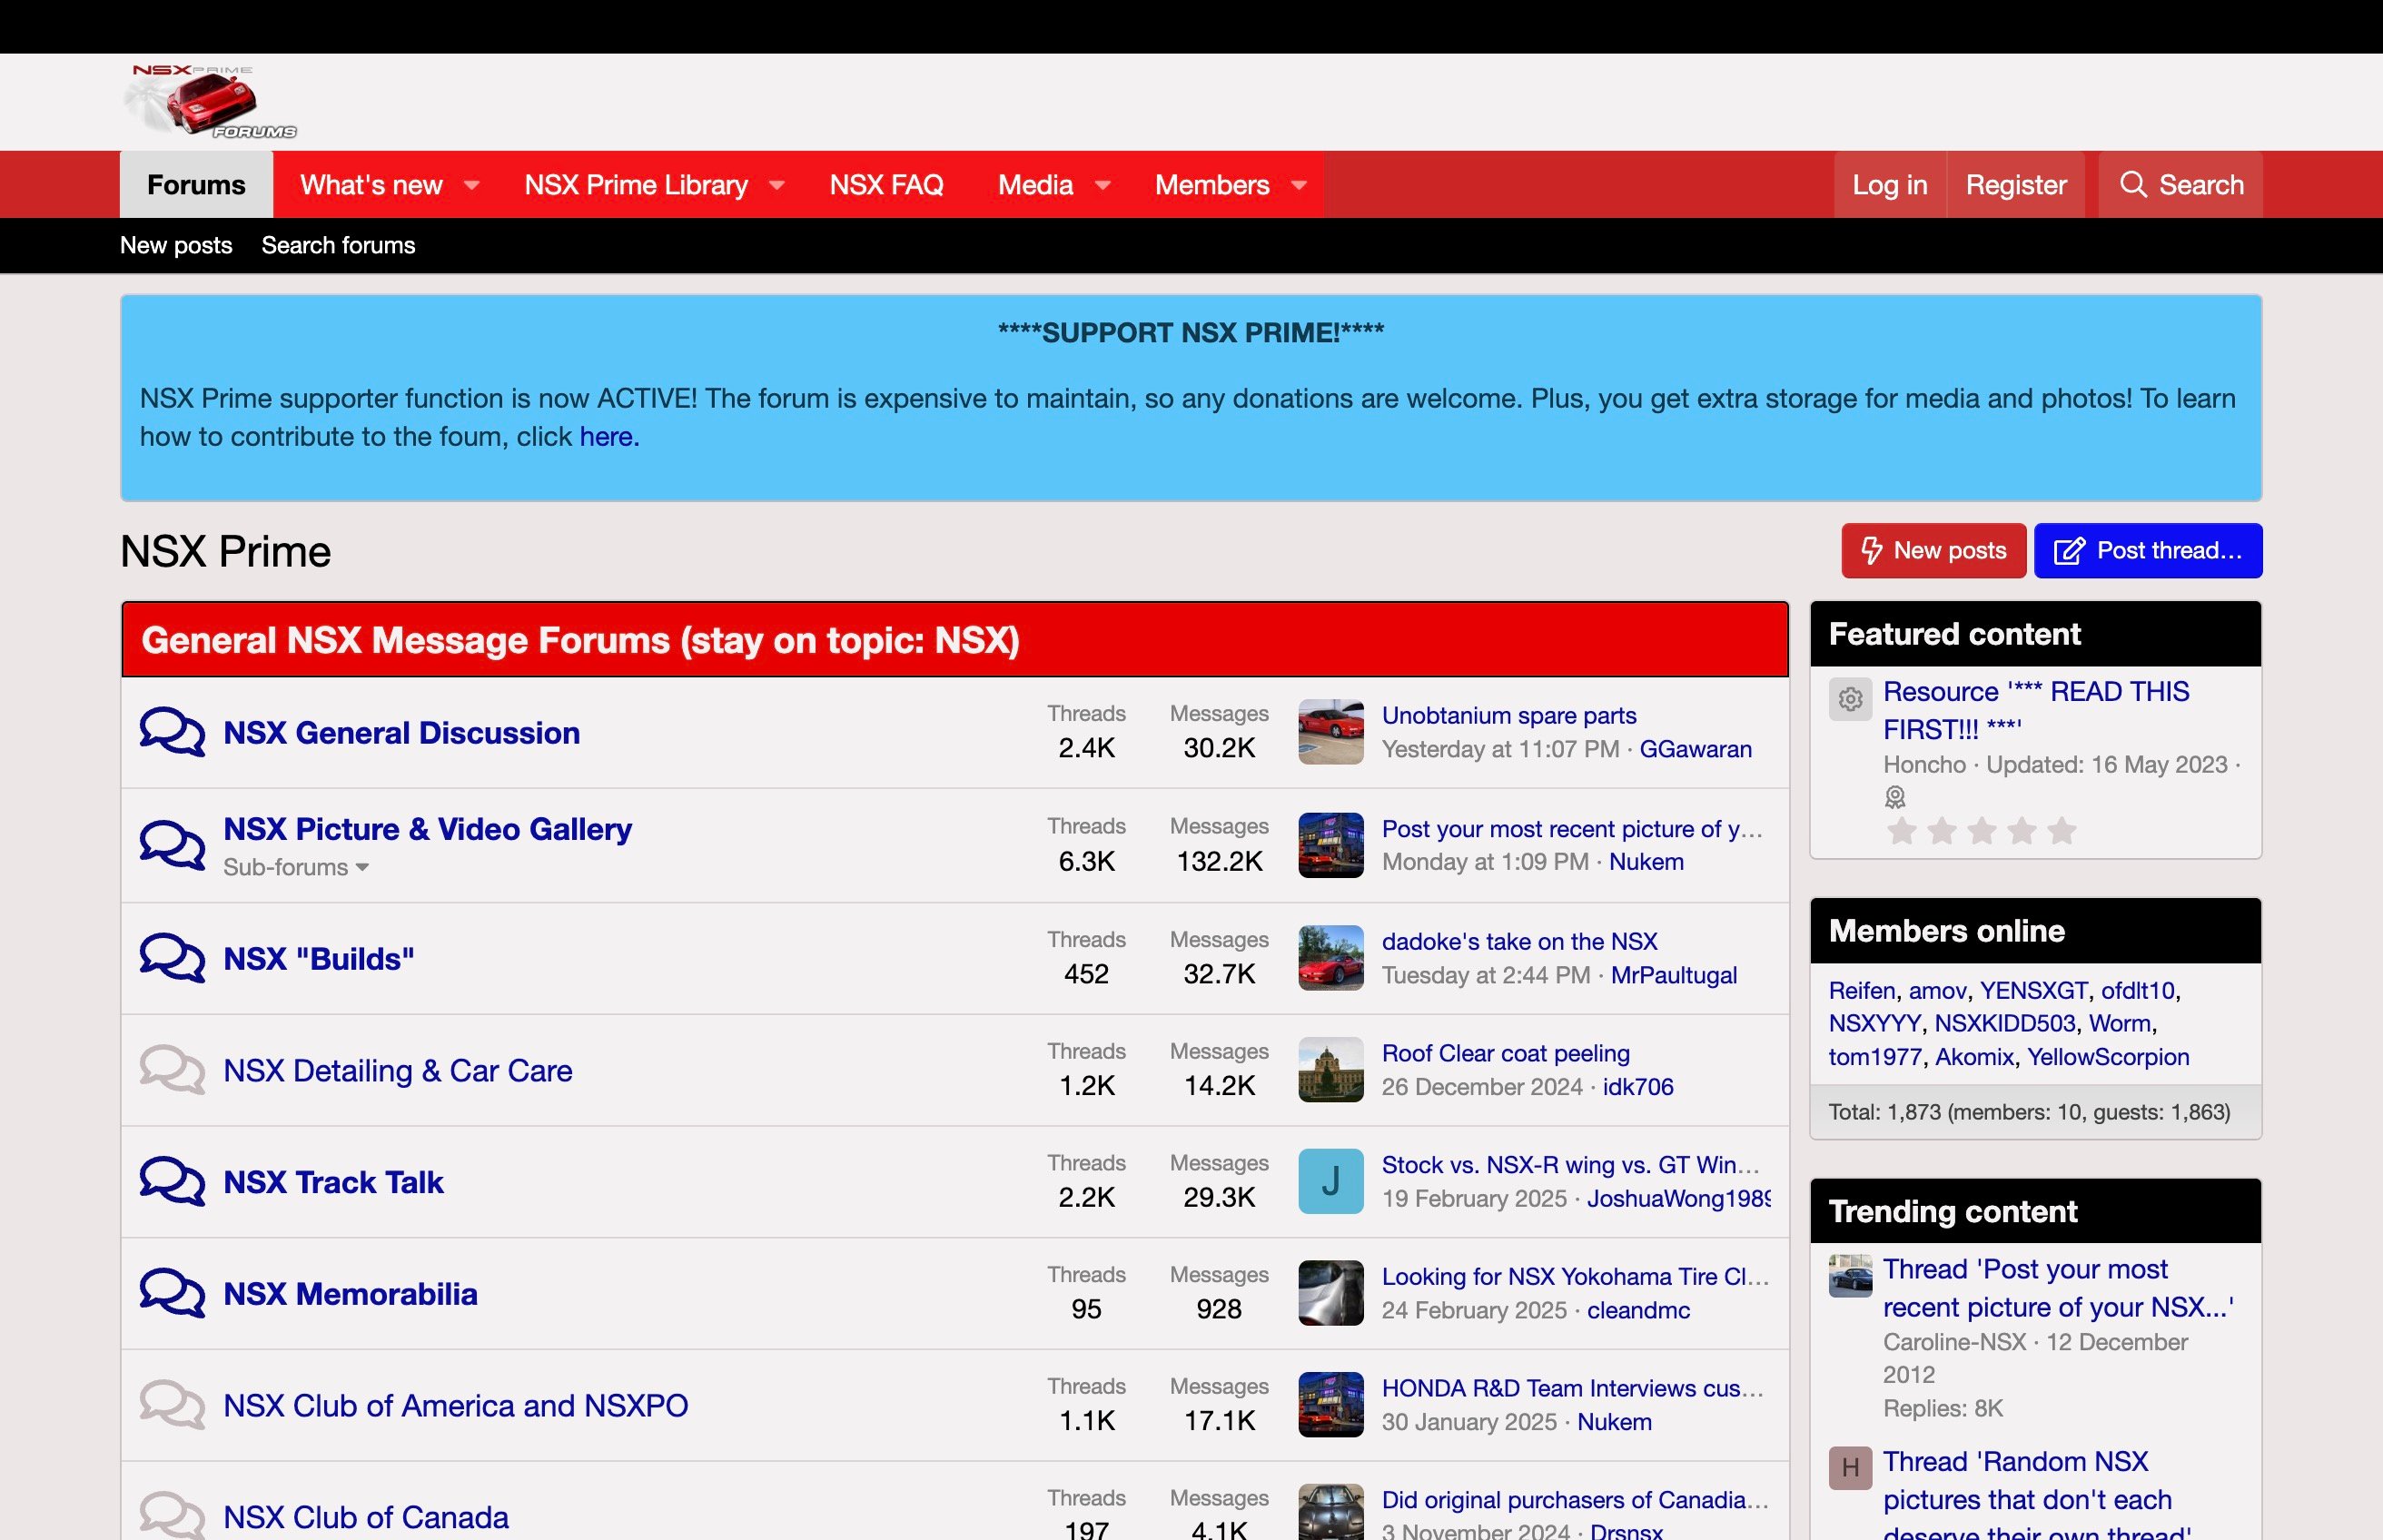Screen dimensions: 2383x1540
Task: Open Nukem's avatar in Club of America row
Action: [1330, 1405]
